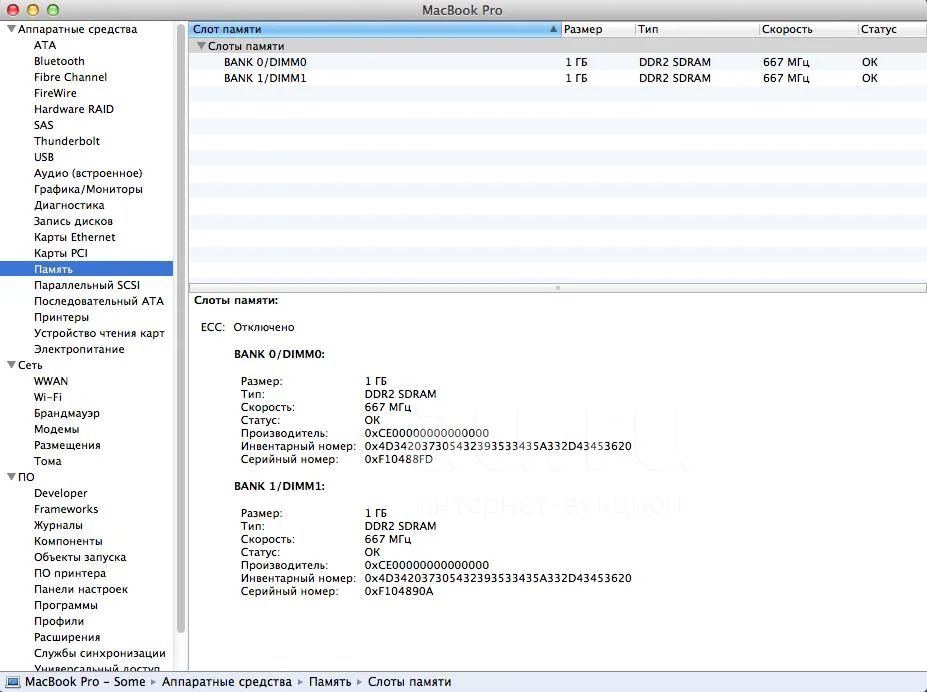The width and height of the screenshot is (927, 692).
Task: Click the sort arrow in Слот памяти header
Action: pos(553,29)
